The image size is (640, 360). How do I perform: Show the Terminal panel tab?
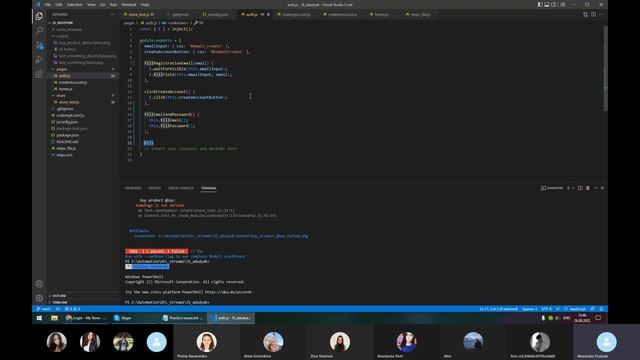tap(209, 188)
